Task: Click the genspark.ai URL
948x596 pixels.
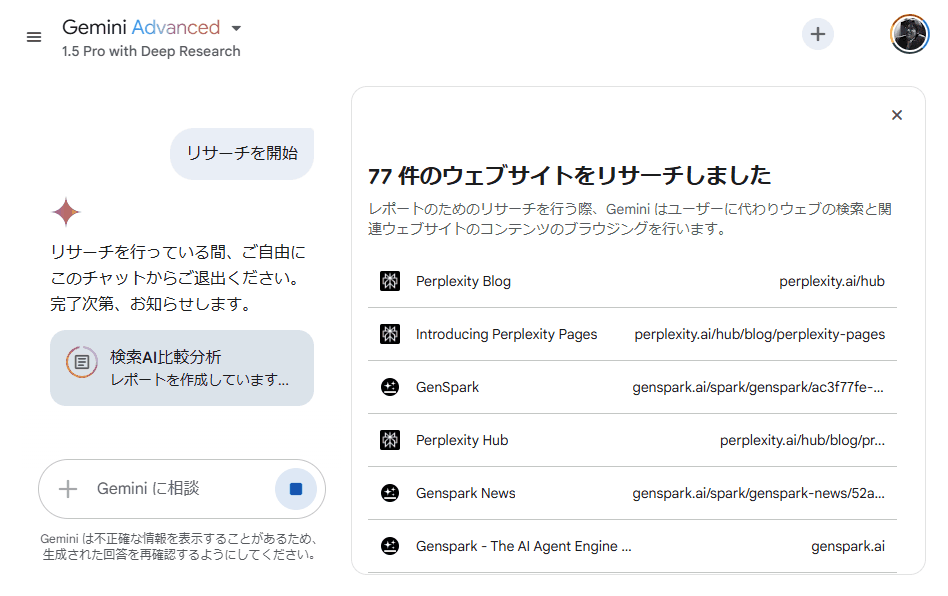Action: [848, 546]
